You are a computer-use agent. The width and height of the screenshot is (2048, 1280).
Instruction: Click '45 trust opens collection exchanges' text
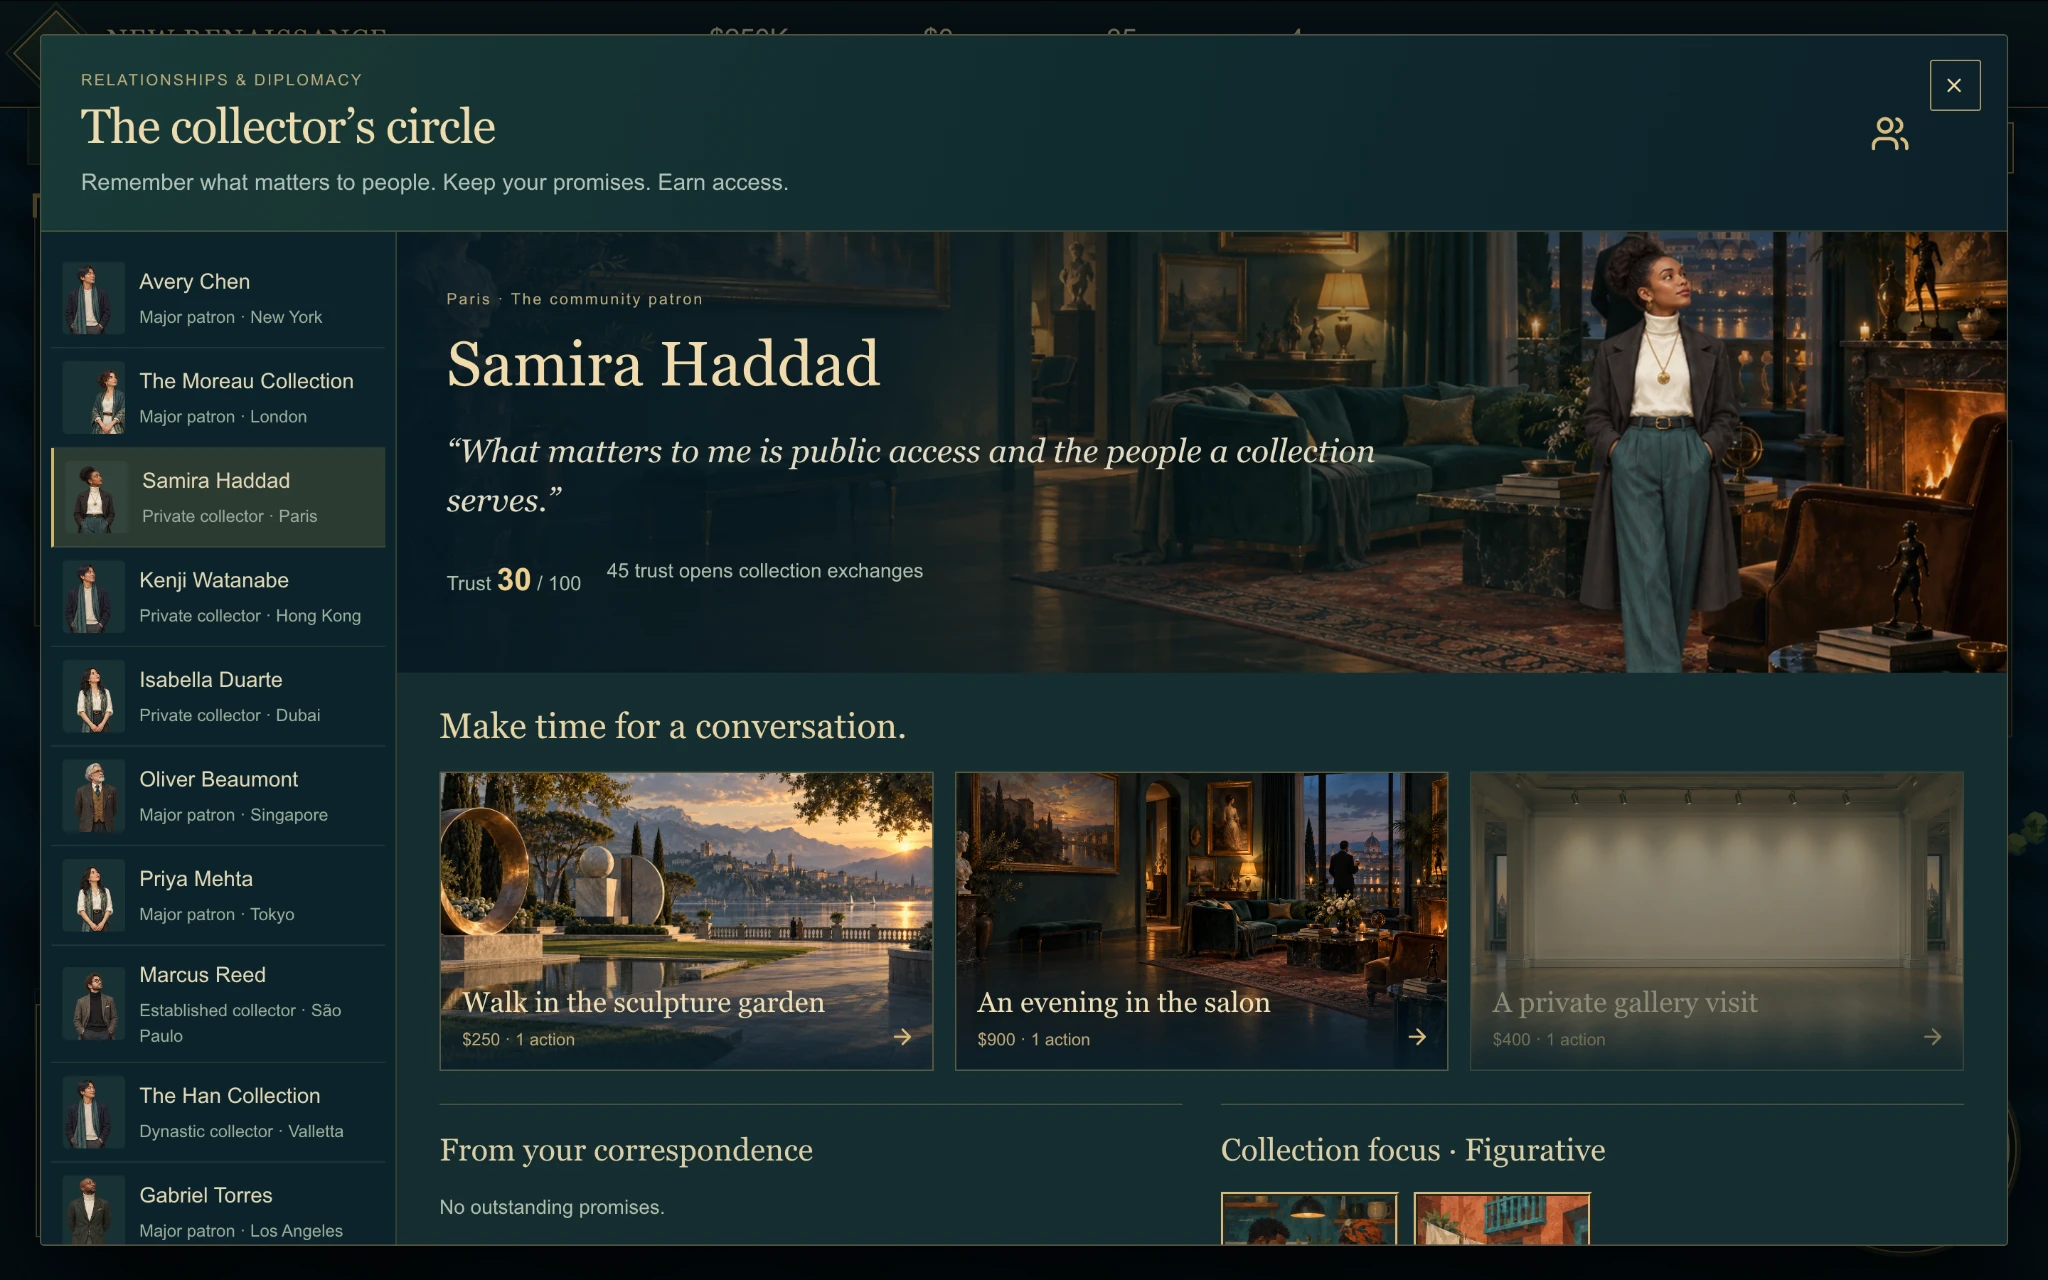pyautogui.click(x=764, y=571)
